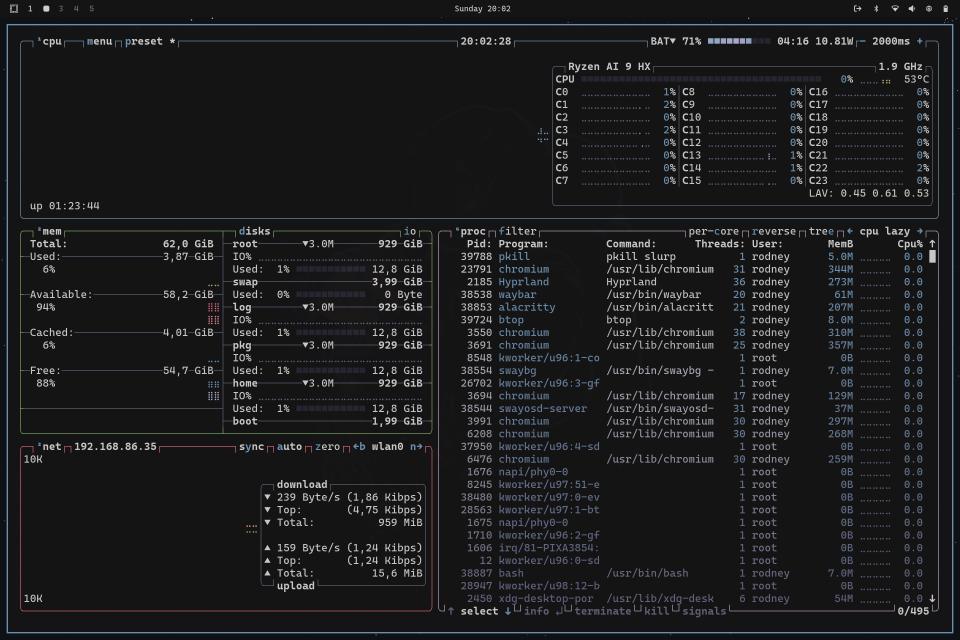This screenshot has height=640, width=960.
Task: Toggle 'tree' view for processes
Action: click(821, 231)
